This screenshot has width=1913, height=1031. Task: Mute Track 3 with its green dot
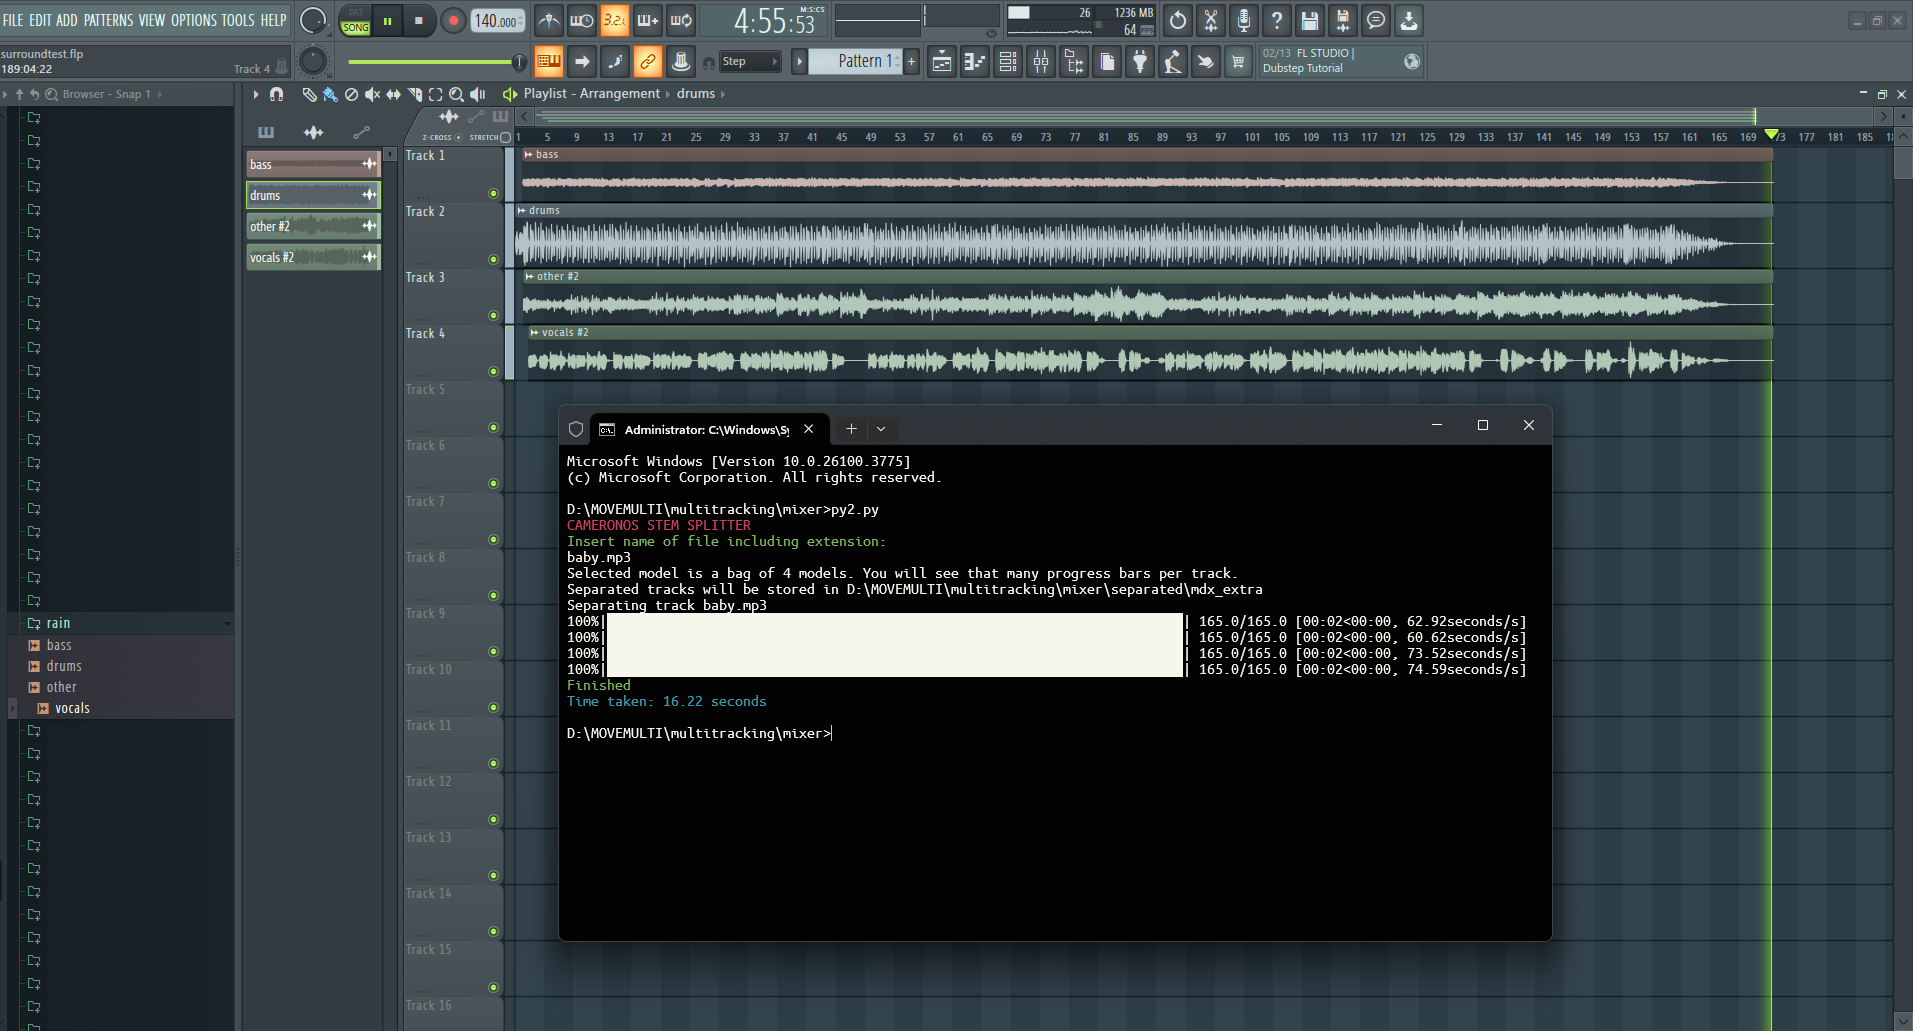(x=493, y=315)
